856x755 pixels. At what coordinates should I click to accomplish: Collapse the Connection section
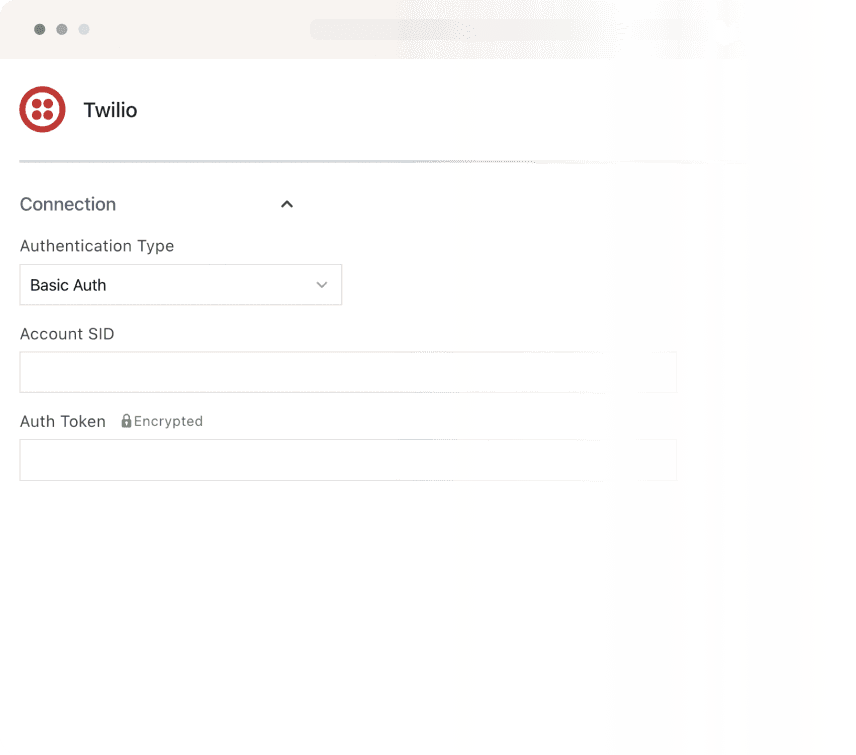click(287, 204)
